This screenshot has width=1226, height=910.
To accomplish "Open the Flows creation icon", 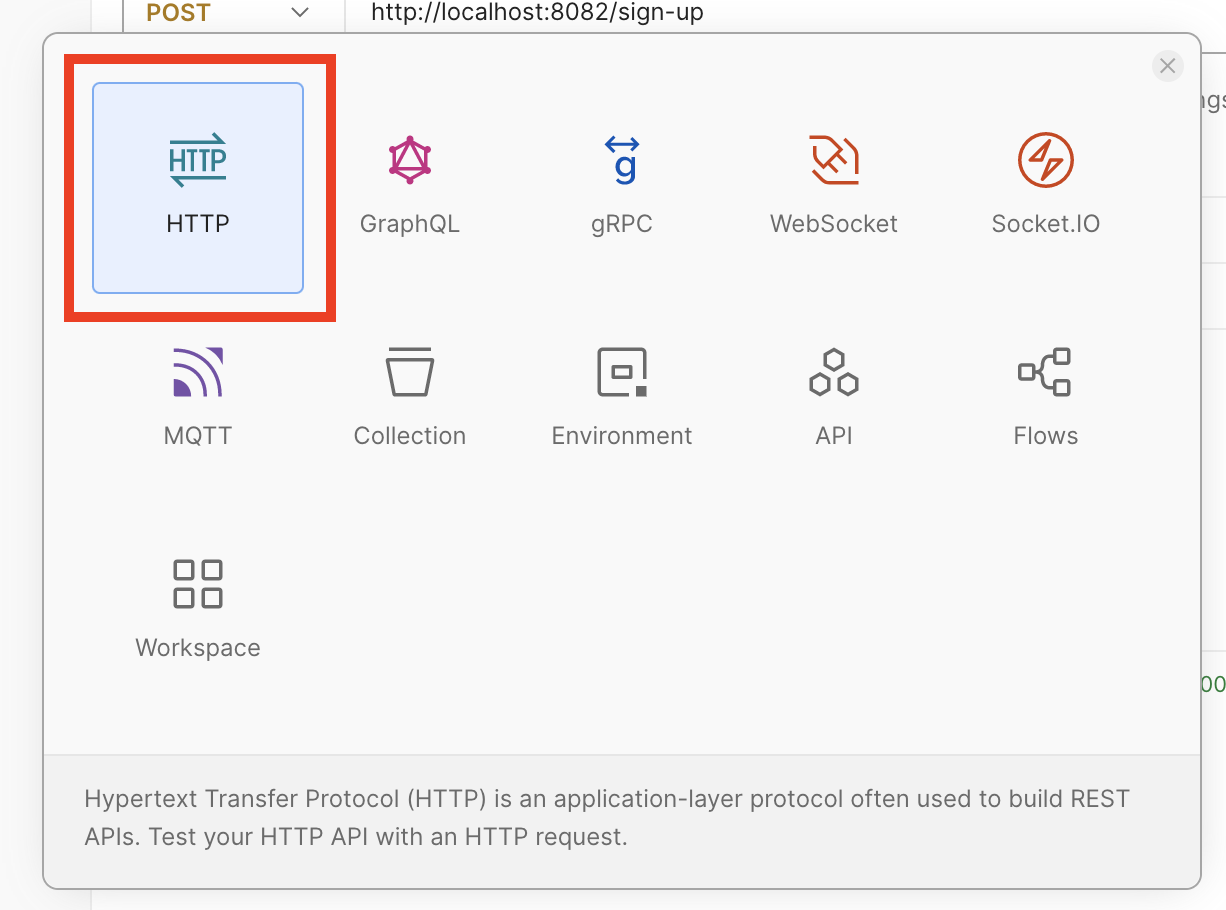I will (1046, 373).
